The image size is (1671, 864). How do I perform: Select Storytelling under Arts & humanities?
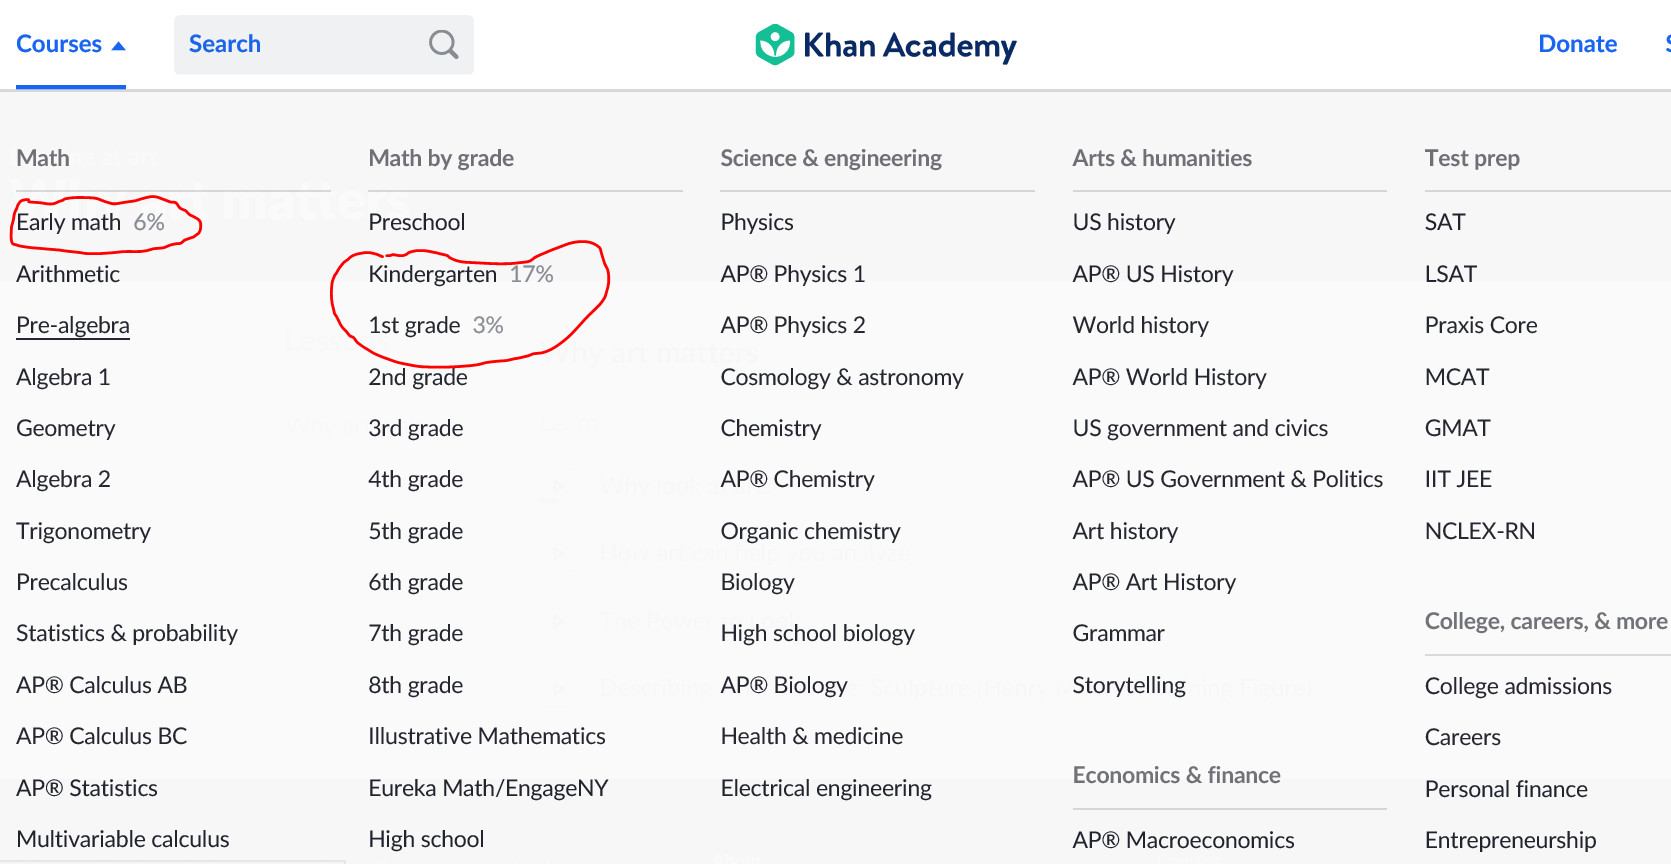[1128, 685]
